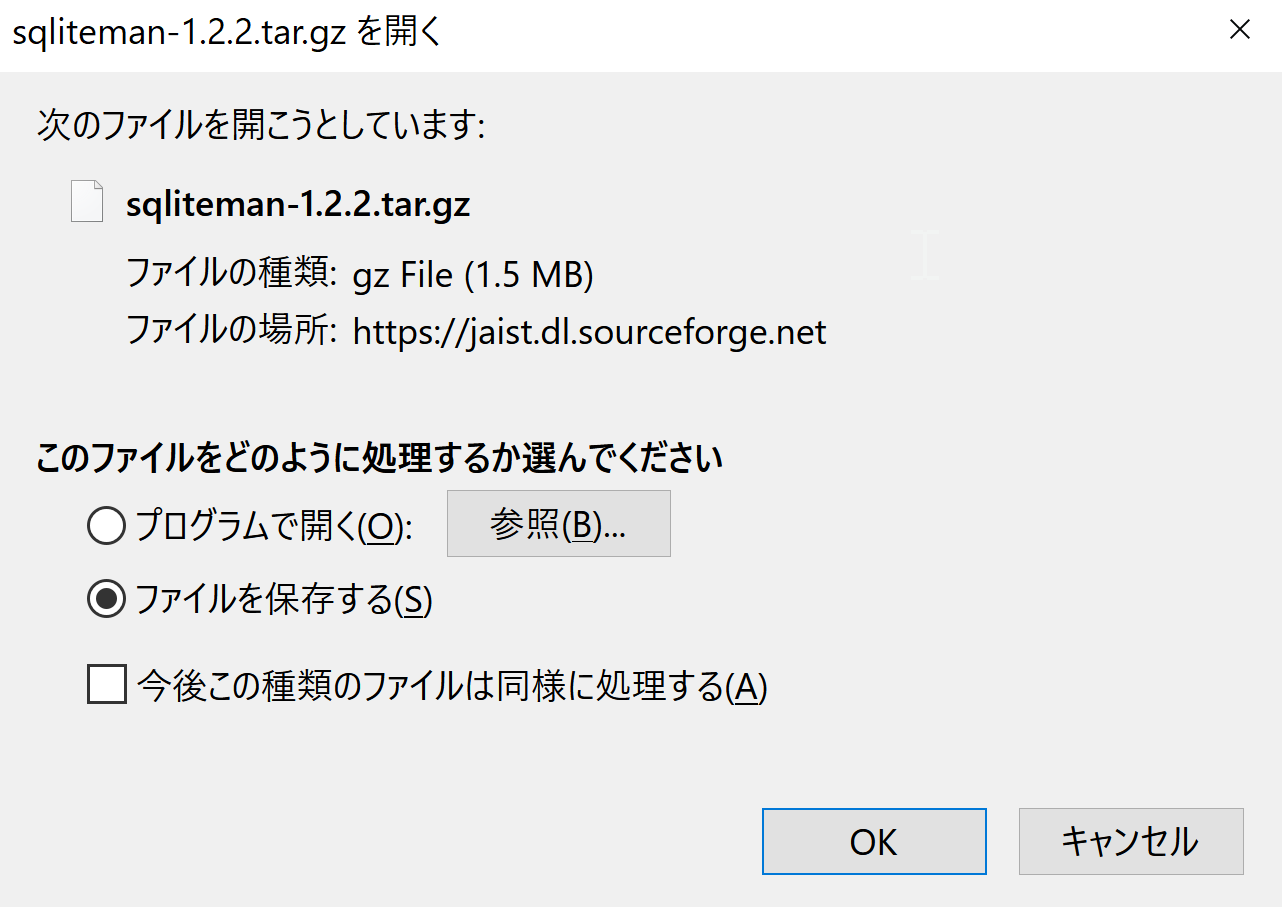Click the 今後この種類のファイルは同様に処理する(A) label text

pos(452,687)
